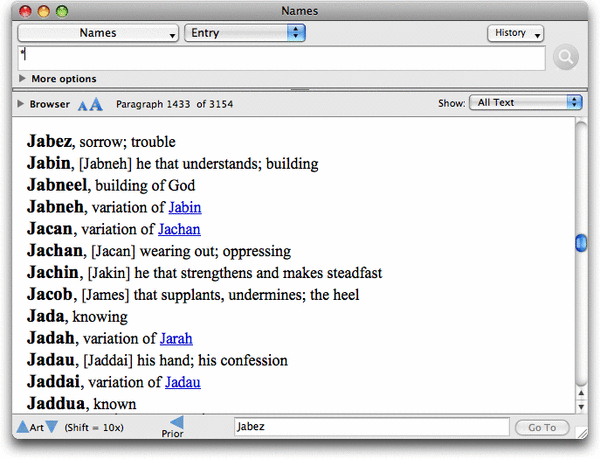This screenshot has height=459, width=600.
Task: Open the Show All Text dropdown
Action: pyautogui.click(x=526, y=102)
